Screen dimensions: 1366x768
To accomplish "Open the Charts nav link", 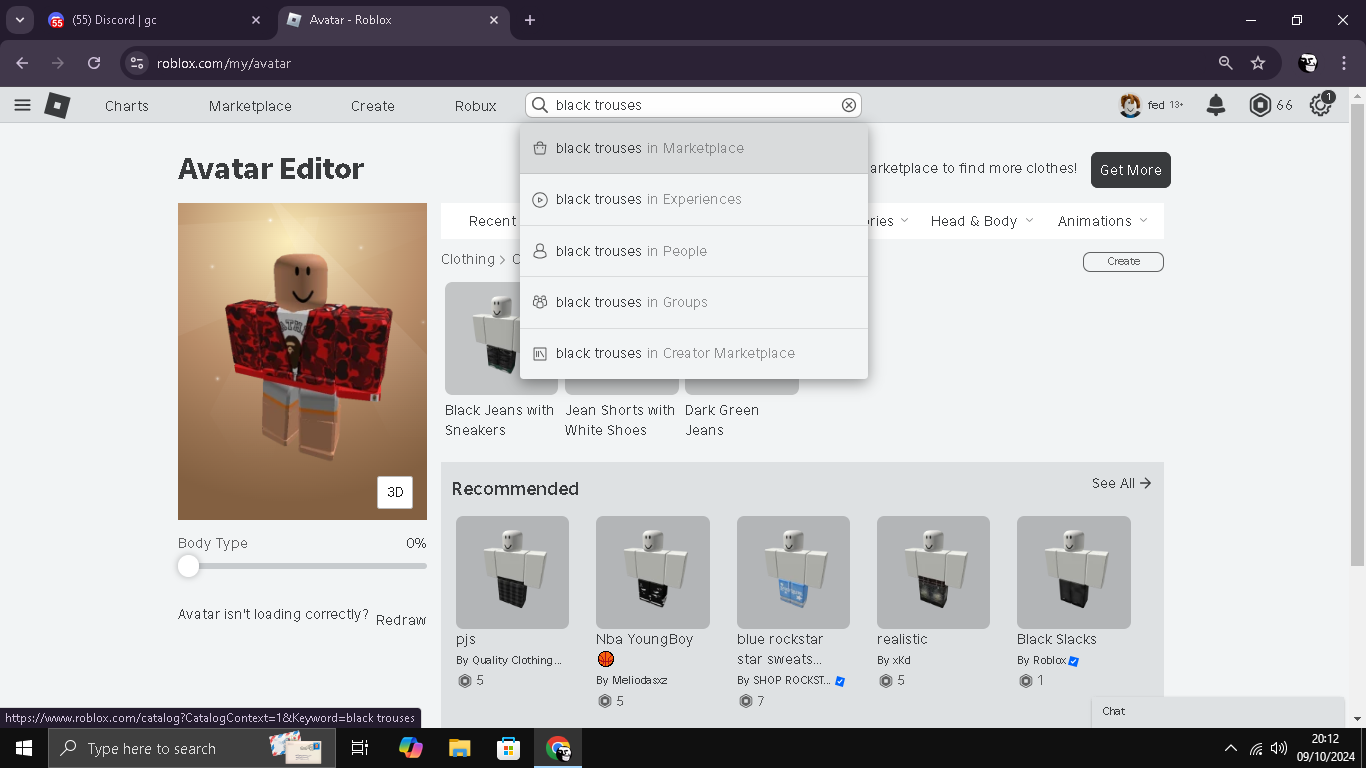I will click(127, 106).
